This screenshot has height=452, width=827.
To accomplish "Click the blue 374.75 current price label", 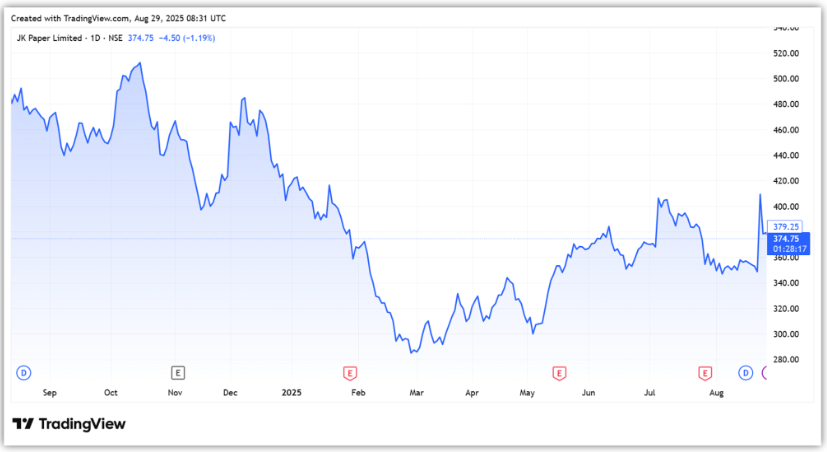I will pos(786,239).
